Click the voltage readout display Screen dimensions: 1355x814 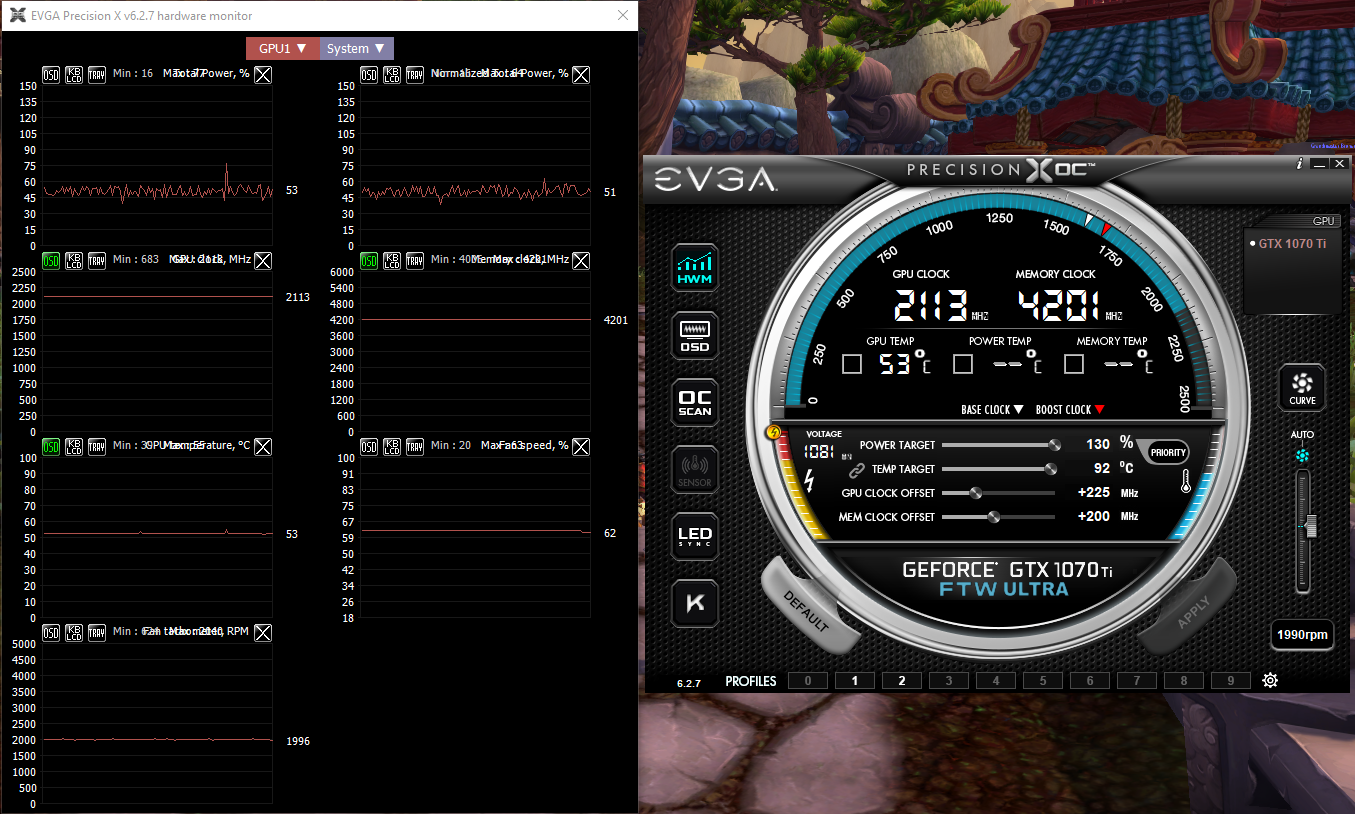point(828,451)
